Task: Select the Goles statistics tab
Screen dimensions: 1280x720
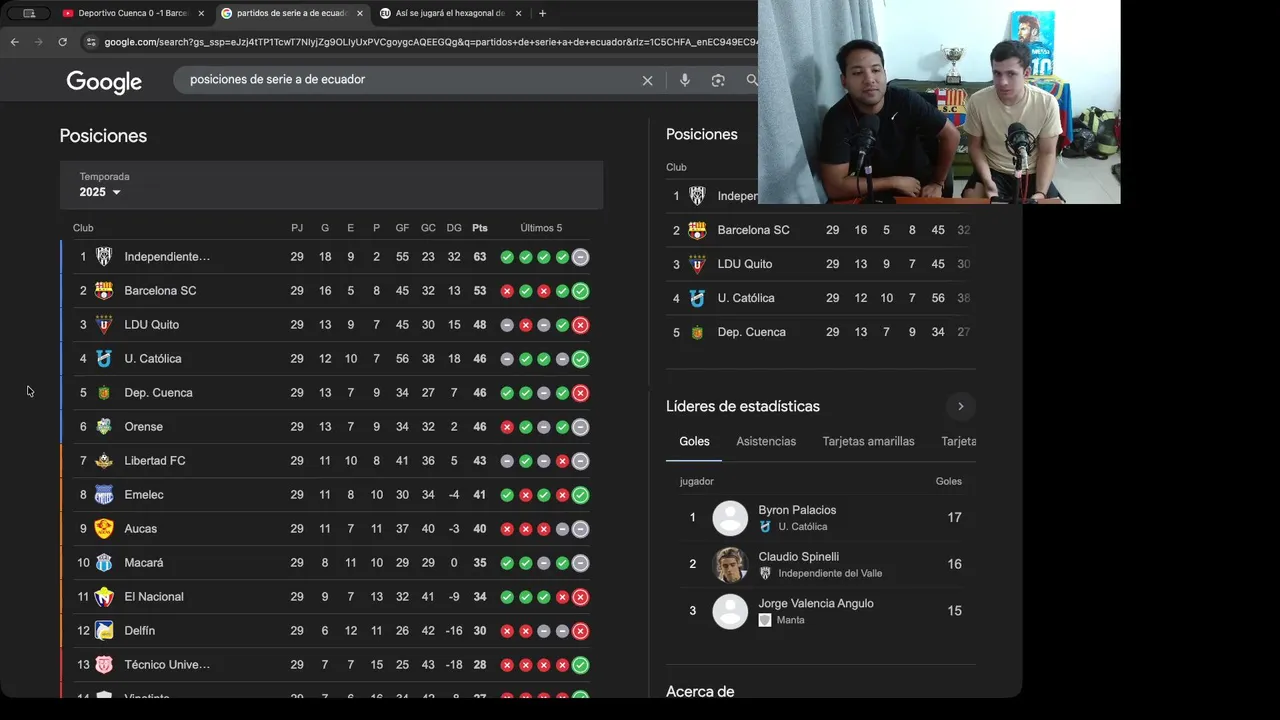Action: [x=694, y=441]
